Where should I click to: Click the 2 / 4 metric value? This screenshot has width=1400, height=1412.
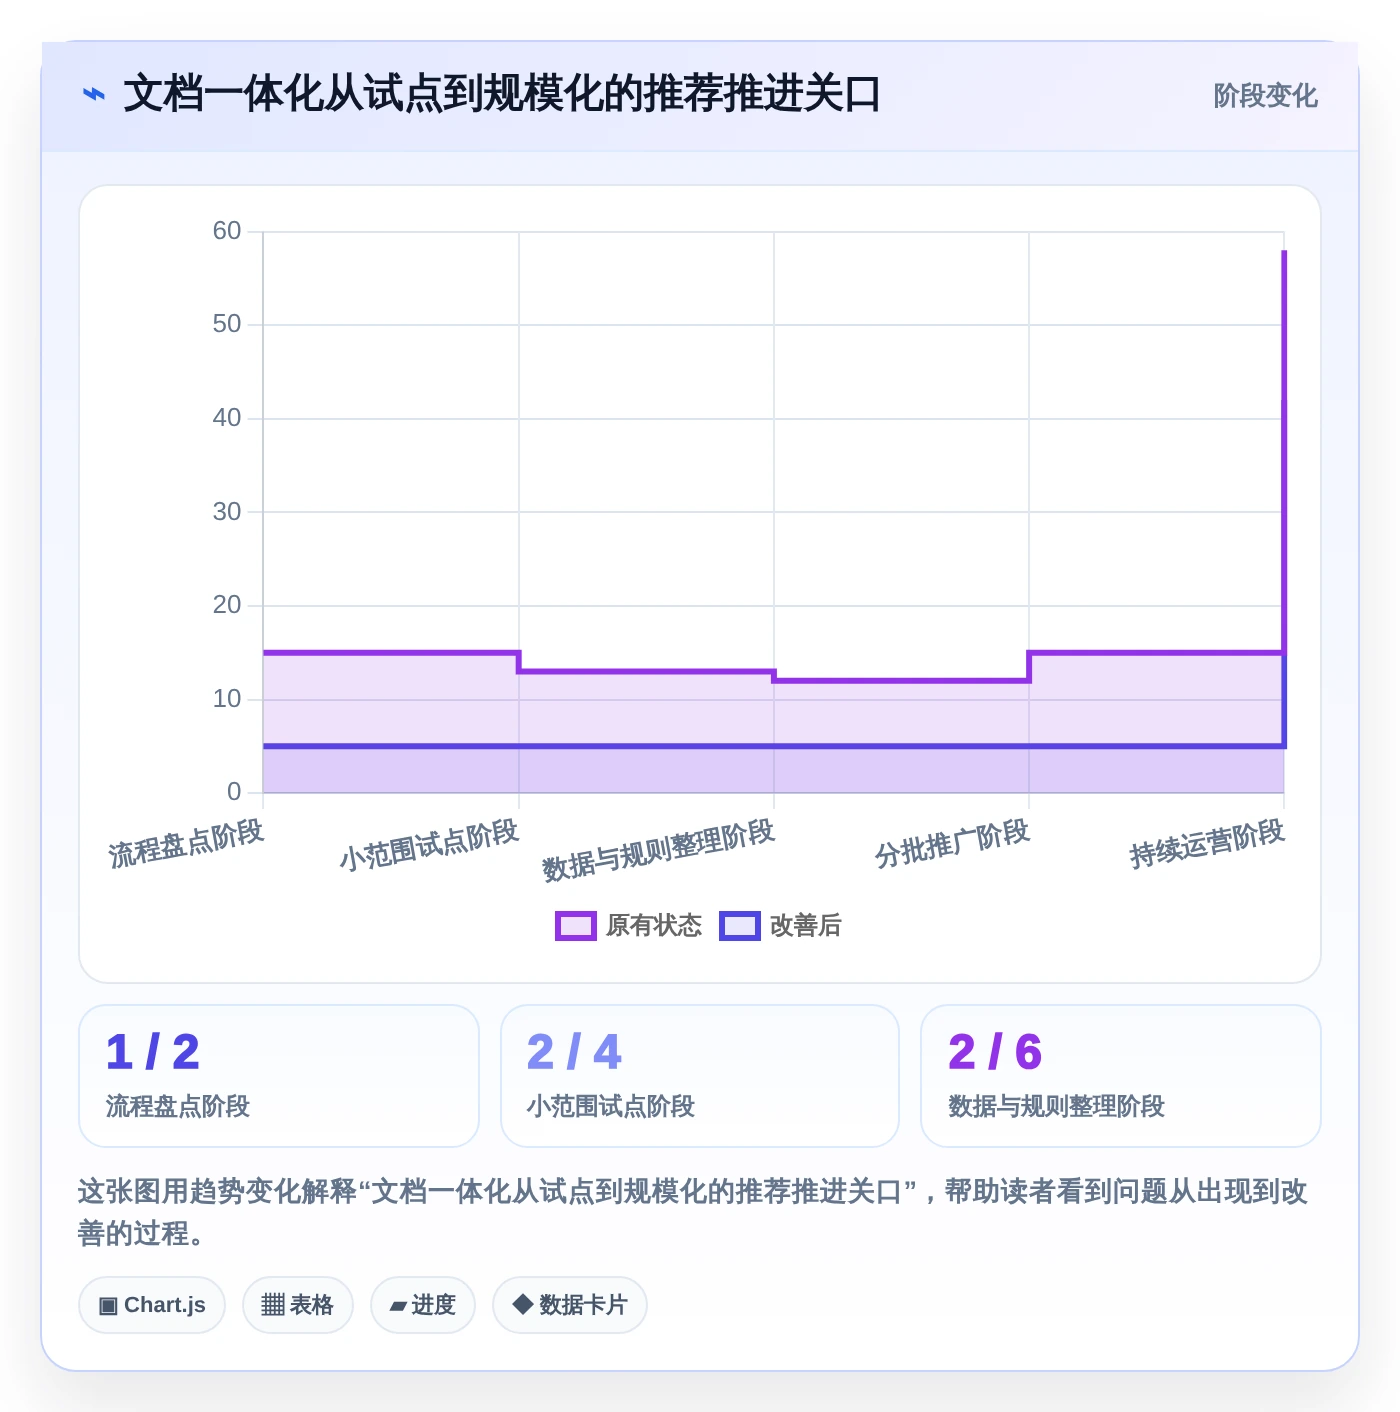574,1052
